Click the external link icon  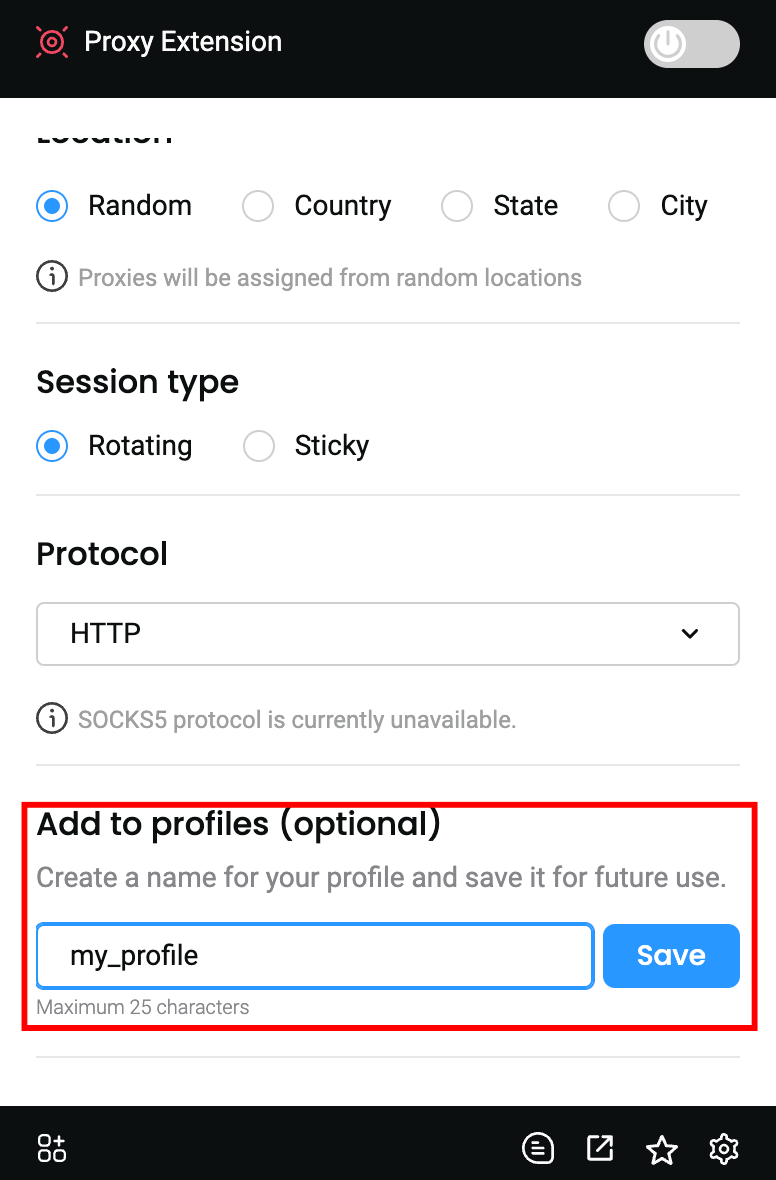[600, 1147]
